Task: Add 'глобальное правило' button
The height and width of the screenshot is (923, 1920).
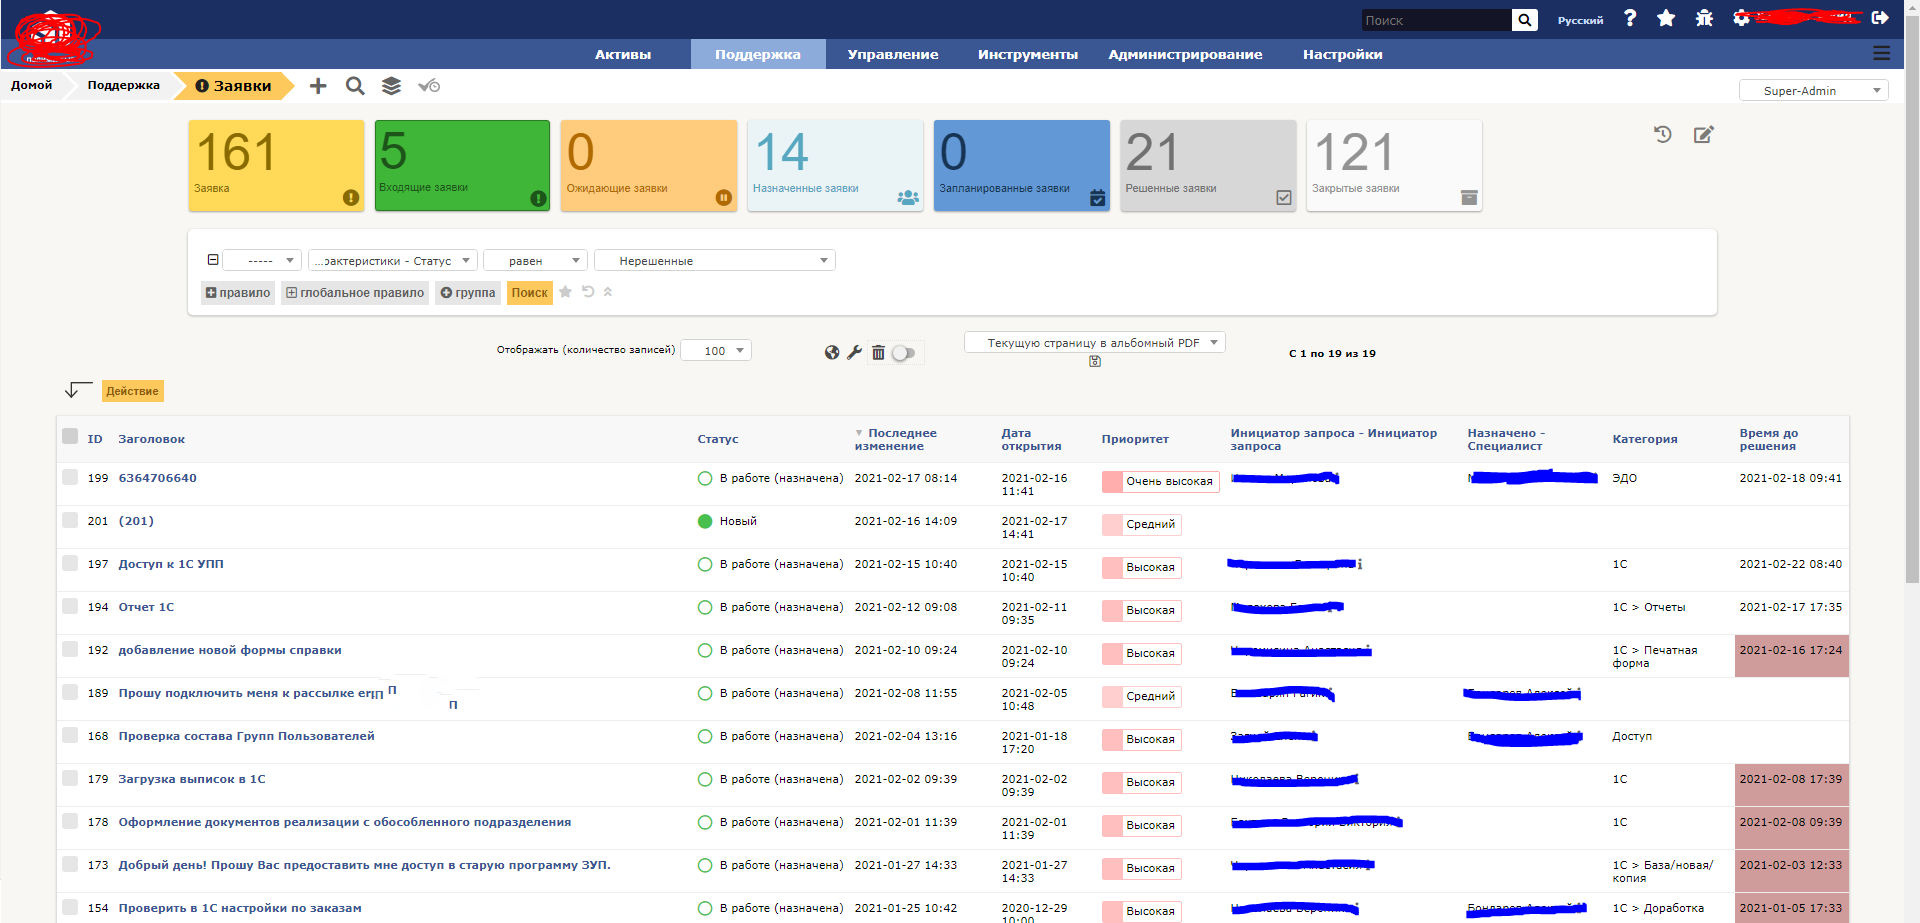Action: (355, 292)
